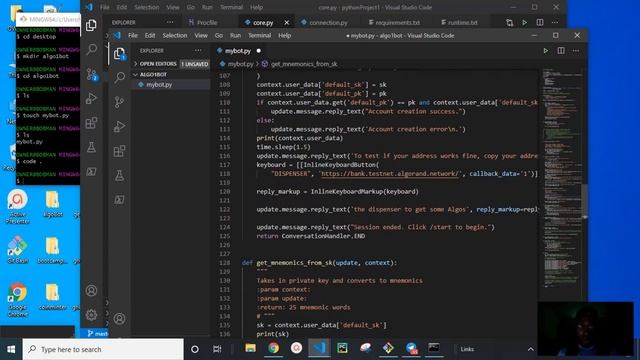This screenshot has height=360, width=640.
Task: Click Open Changes icon in back pythonProject1 window
Action: [x=509, y=22]
